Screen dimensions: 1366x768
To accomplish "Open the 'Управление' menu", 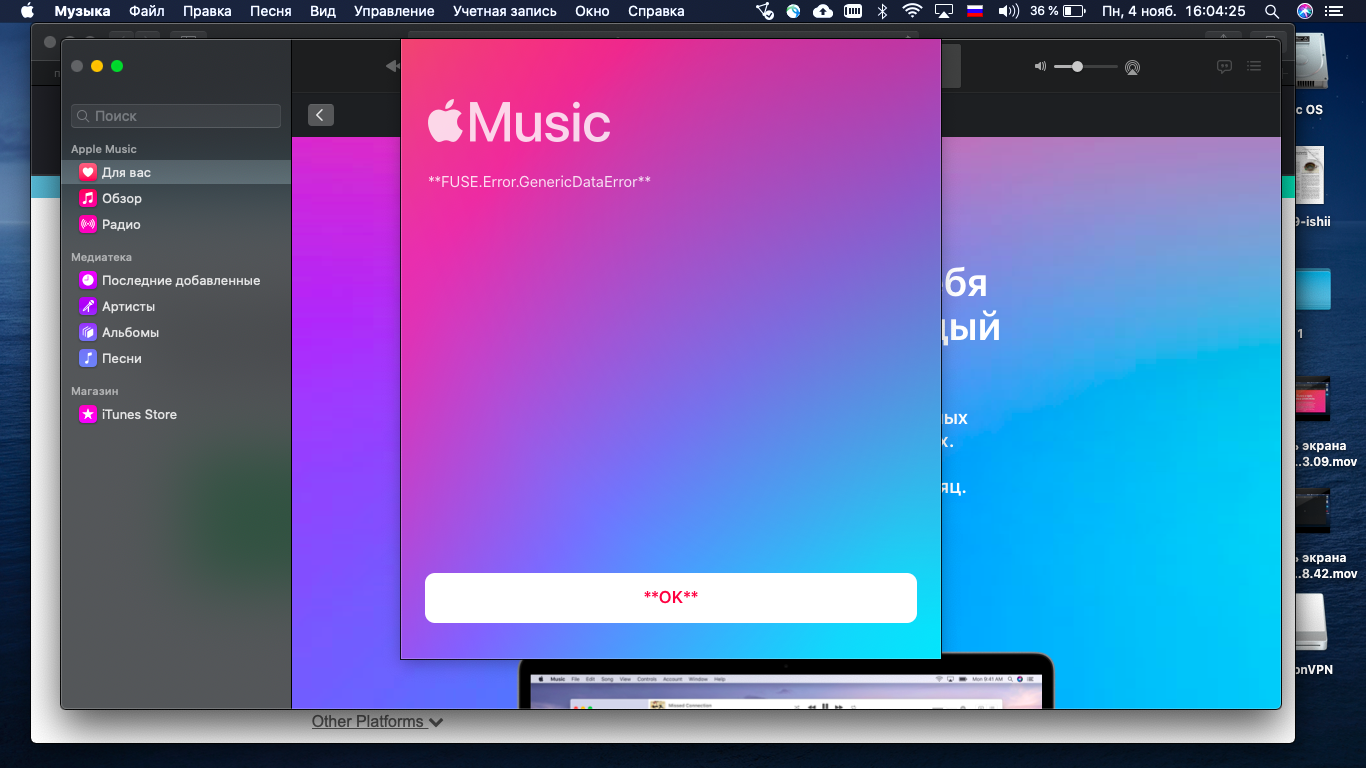I will [x=394, y=11].
